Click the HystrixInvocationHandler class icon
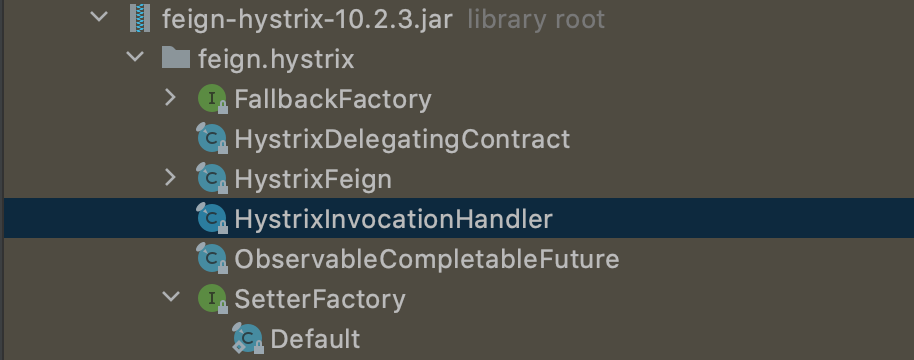Viewport: 914px width, 360px height. tap(212, 218)
